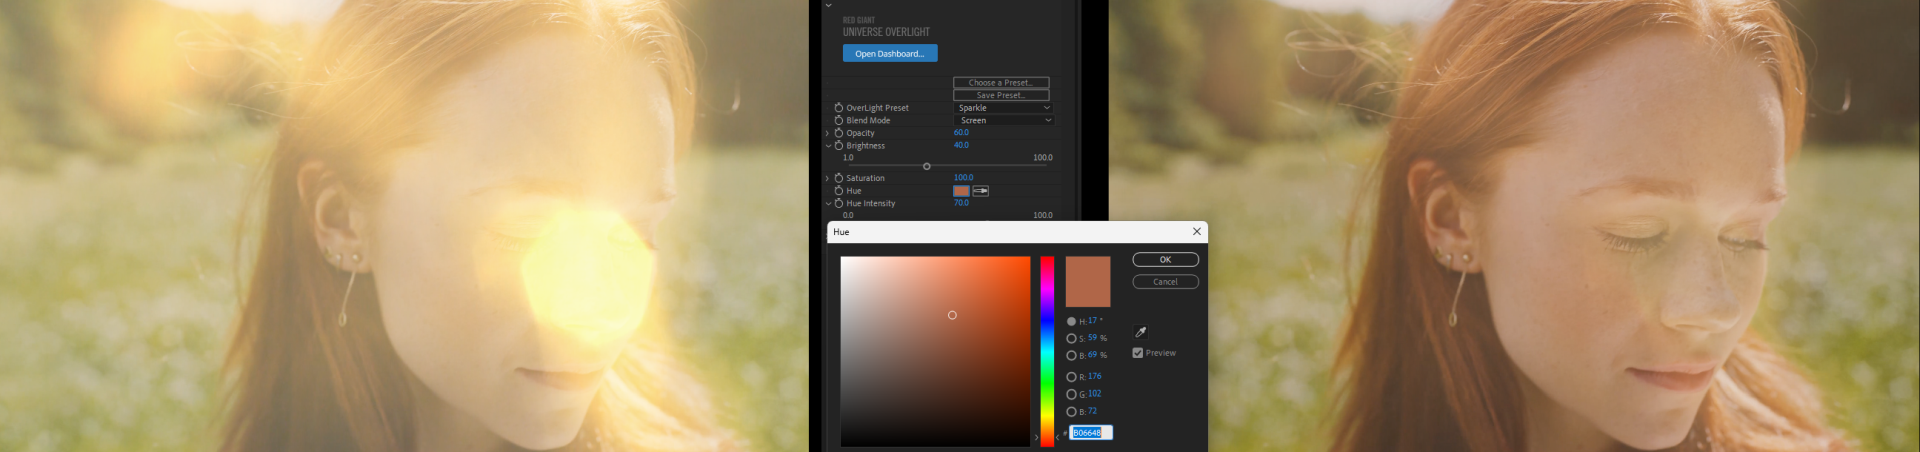Click the H value 17 in dialog
This screenshot has width=1920, height=452.
pyautogui.click(x=1093, y=321)
